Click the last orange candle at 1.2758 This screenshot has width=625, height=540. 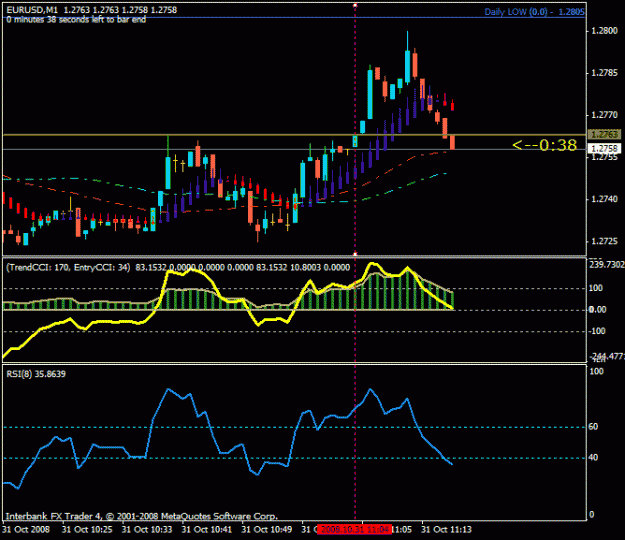pyautogui.click(x=452, y=142)
